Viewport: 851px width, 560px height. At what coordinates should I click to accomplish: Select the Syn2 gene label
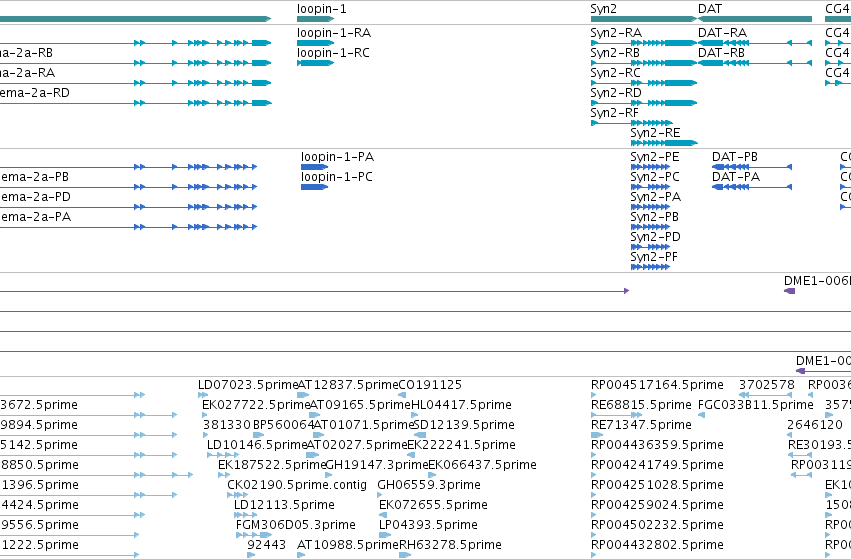pos(604,9)
